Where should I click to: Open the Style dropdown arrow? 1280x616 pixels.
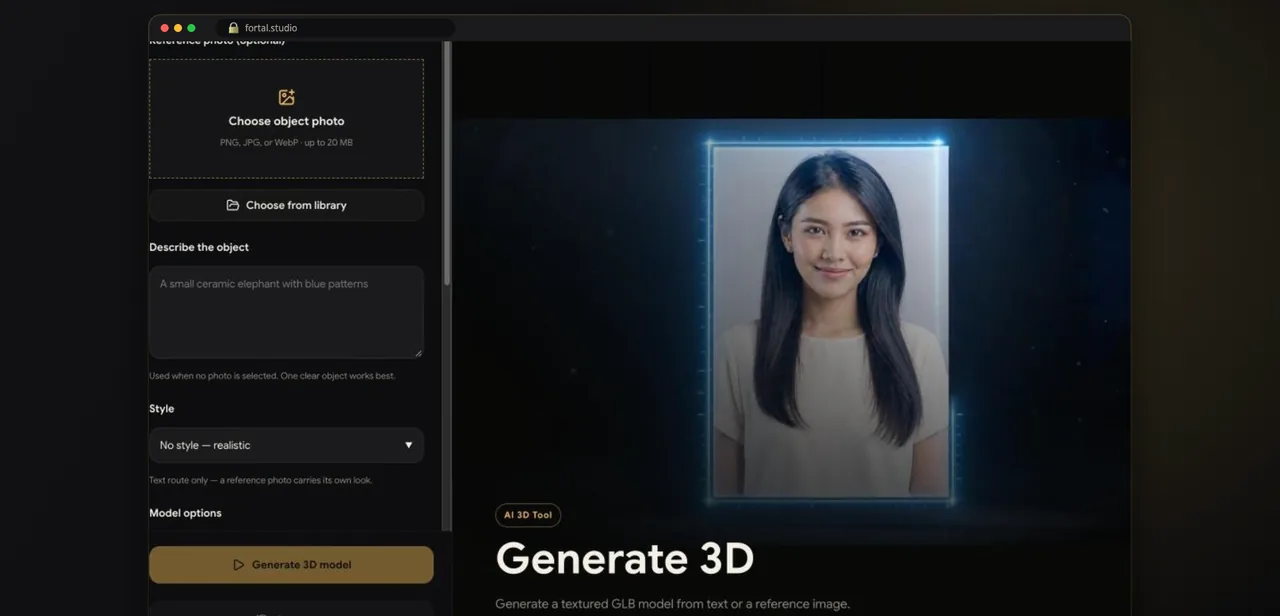pos(408,445)
